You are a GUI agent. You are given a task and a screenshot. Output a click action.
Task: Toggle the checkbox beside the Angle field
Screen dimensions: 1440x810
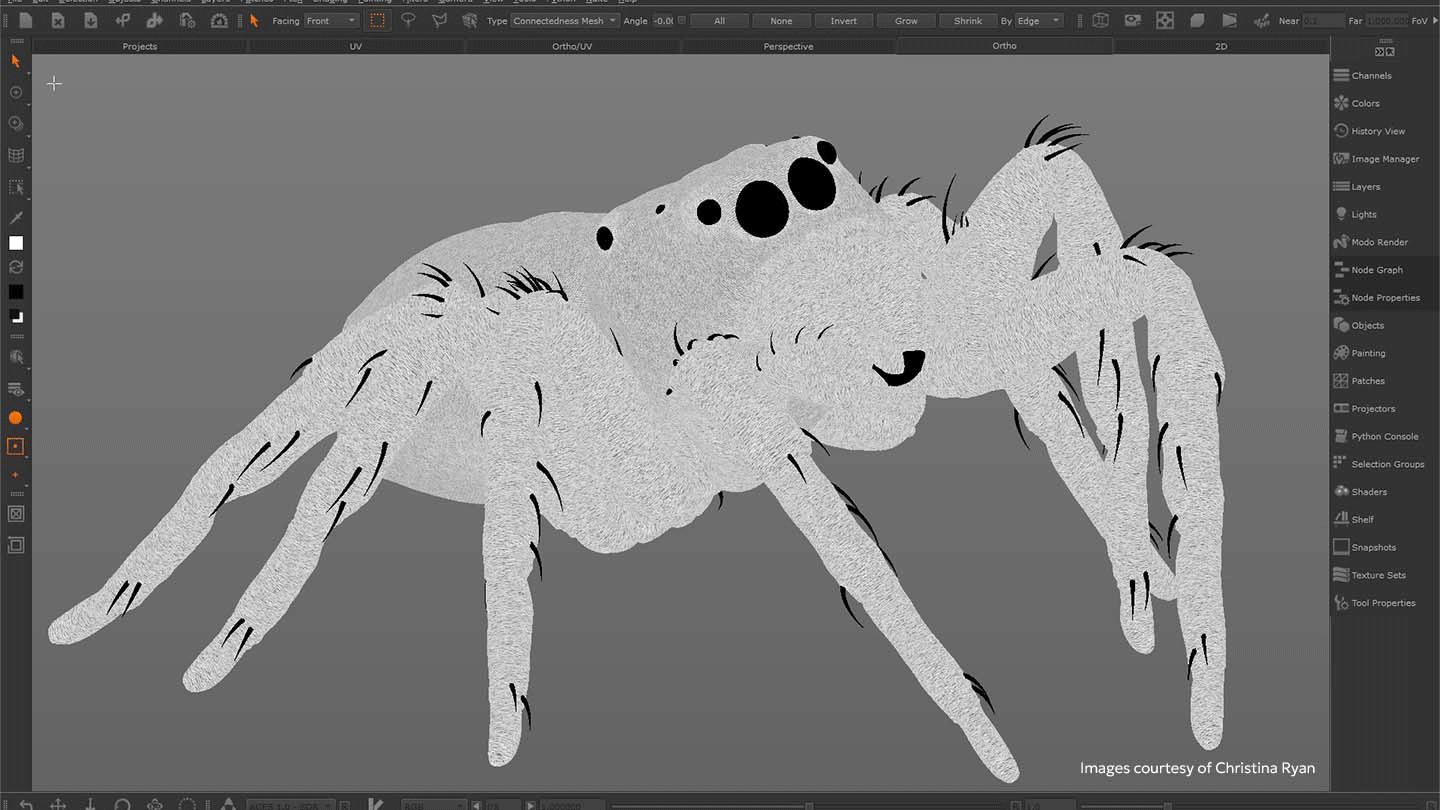(682, 20)
